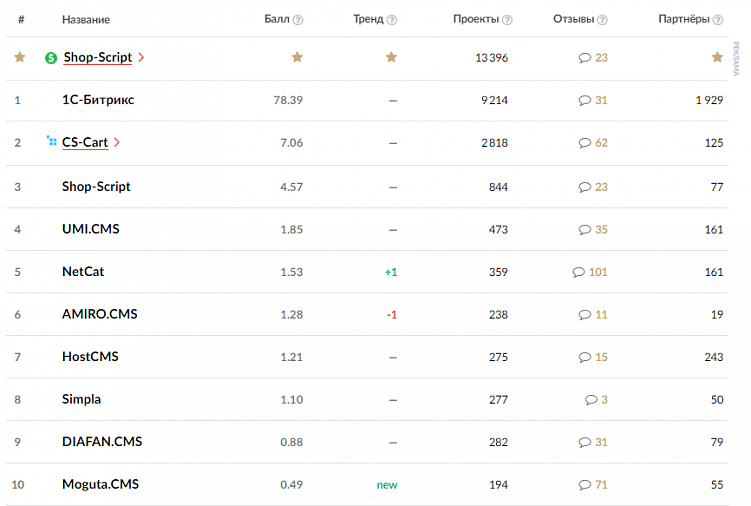The height and width of the screenshot is (506, 751).
Task: Expand the red chevron next to CS-Cart
Action: [117, 142]
